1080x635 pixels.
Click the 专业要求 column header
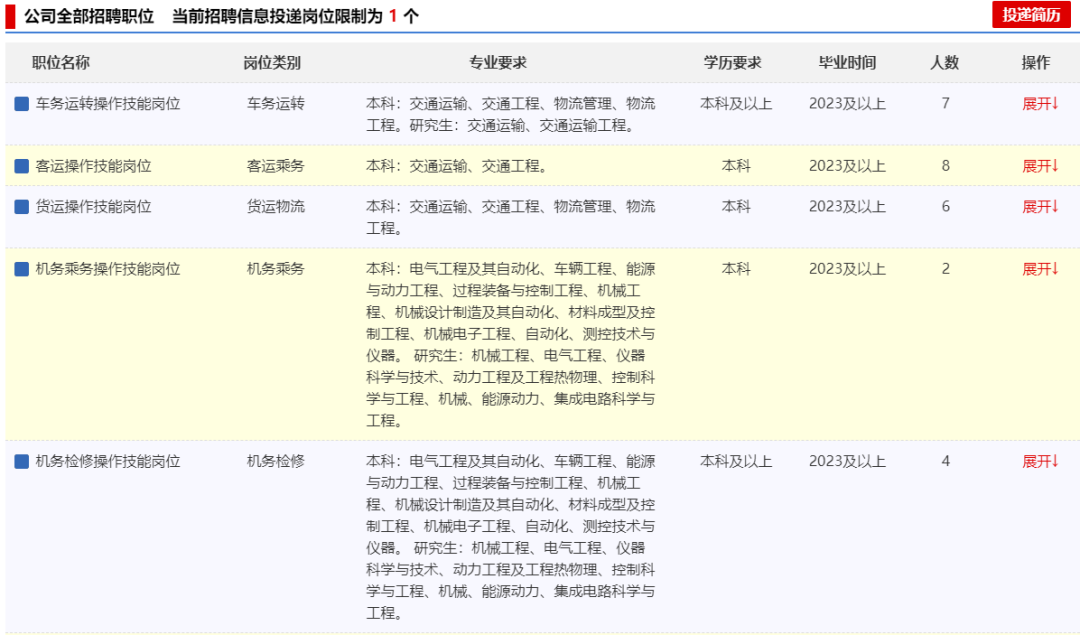[498, 63]
